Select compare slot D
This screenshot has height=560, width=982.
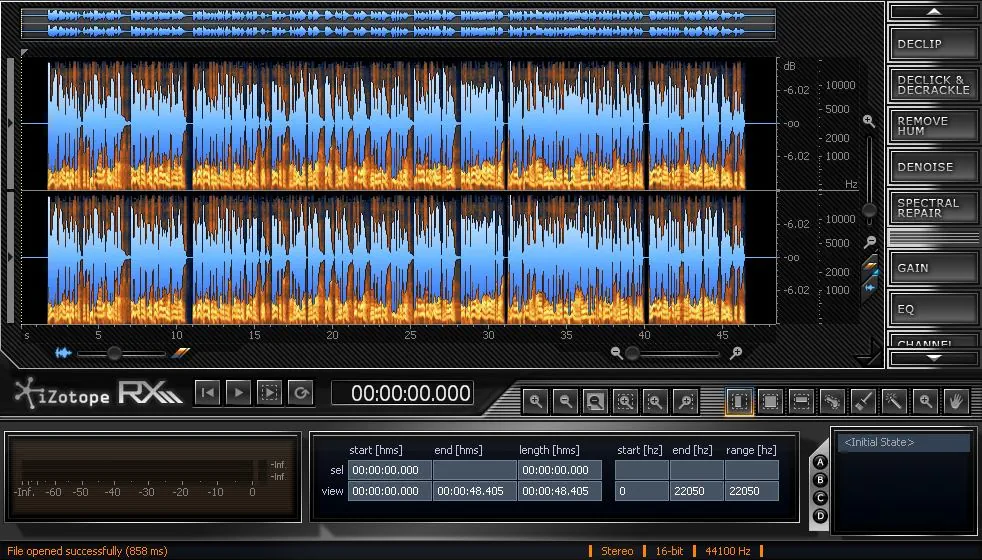(x=820, y=516)
